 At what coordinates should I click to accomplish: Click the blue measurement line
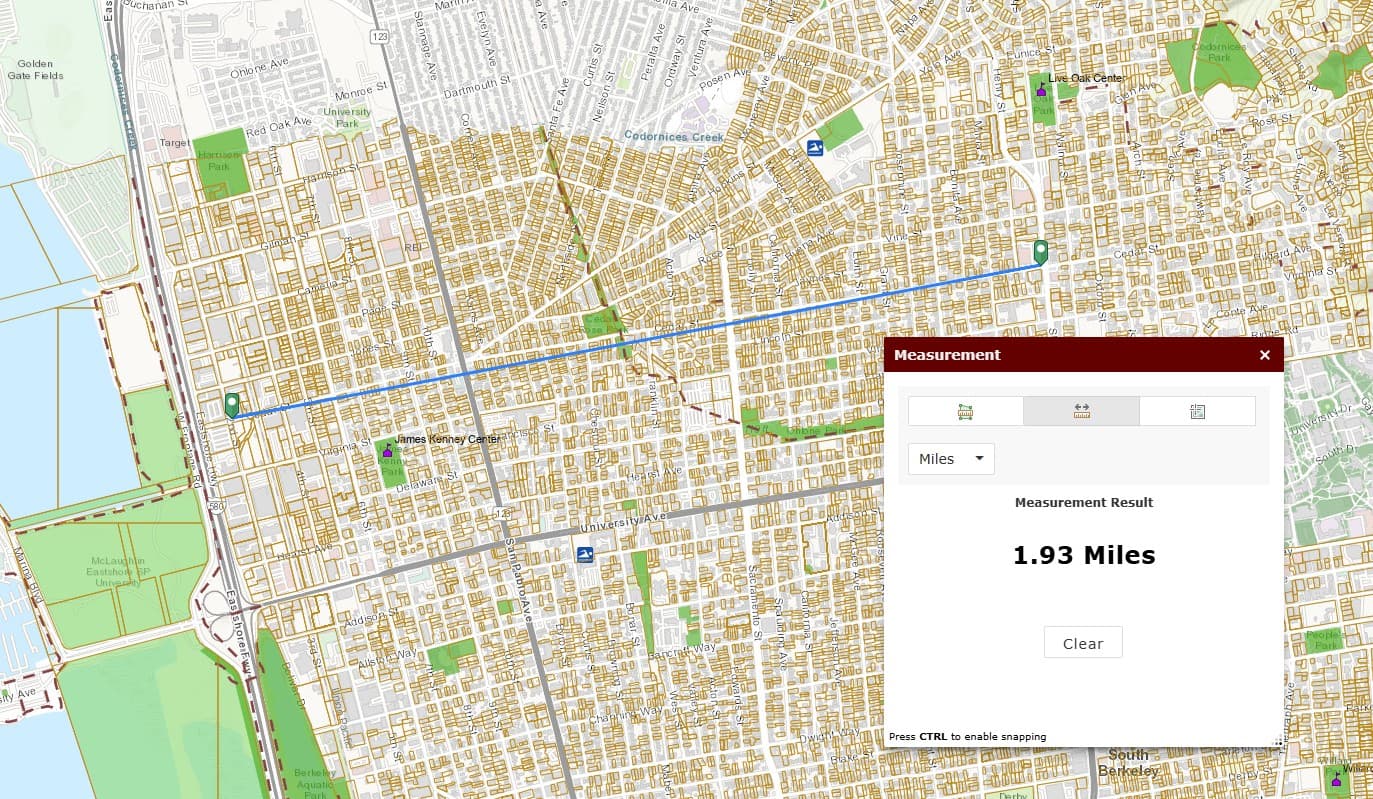636,340
